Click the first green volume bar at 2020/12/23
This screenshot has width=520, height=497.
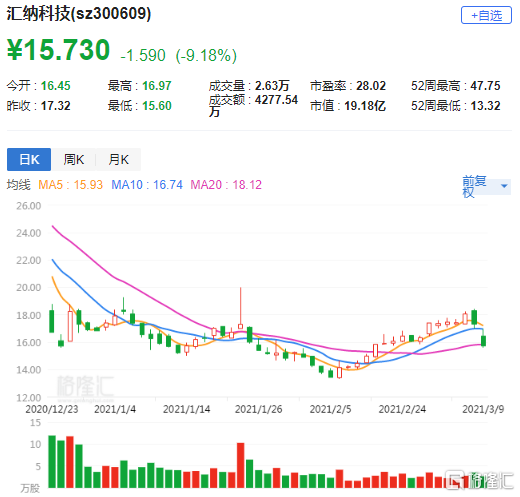point(52,462)
